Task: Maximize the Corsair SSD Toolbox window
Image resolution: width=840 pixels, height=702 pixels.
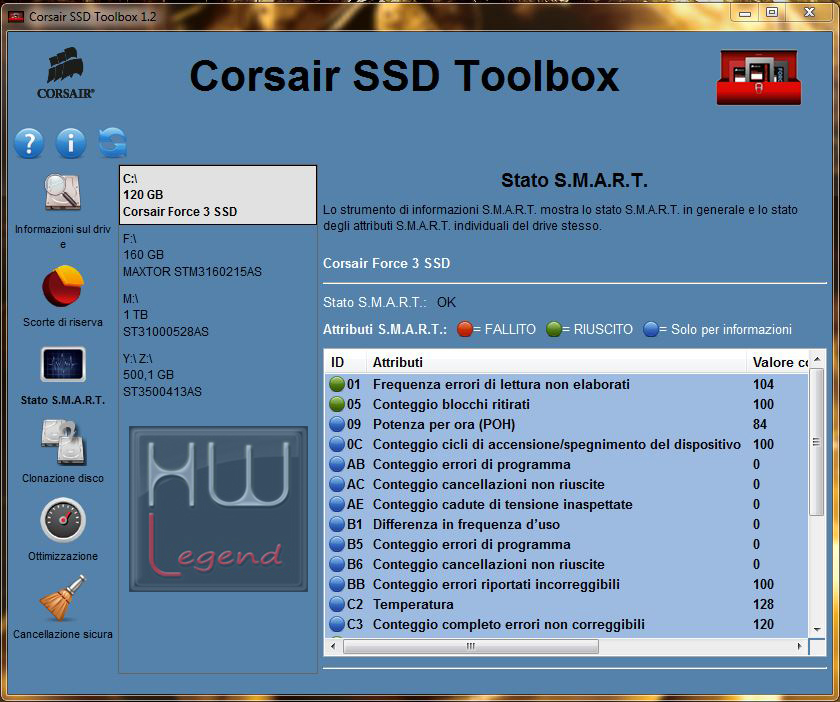Action: (772, 13)
